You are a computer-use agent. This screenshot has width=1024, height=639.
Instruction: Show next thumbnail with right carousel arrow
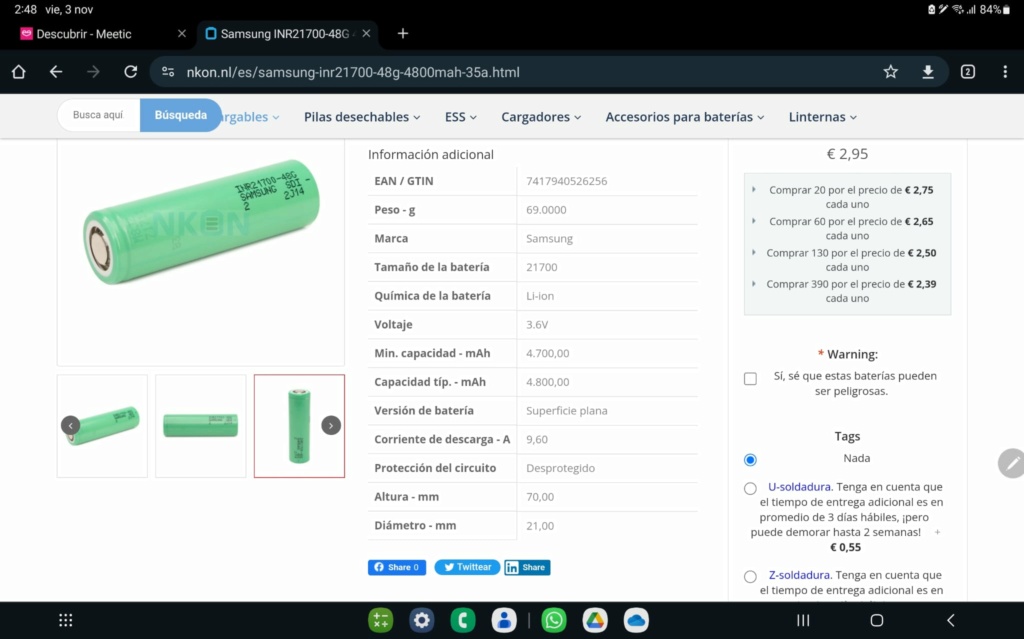pyautogui.click(x=331, y=425)
